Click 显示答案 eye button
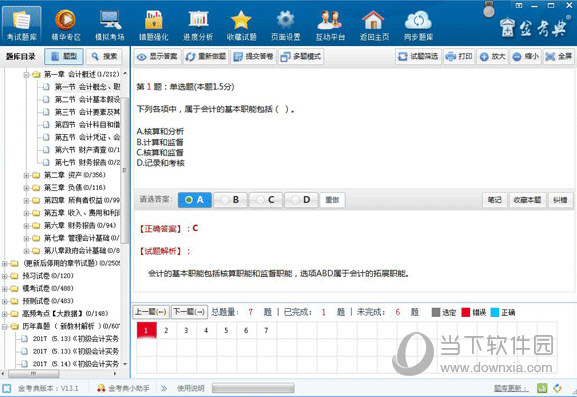This screenshot has width=577, height=397. pyautogui.click(x=157, y=57)
